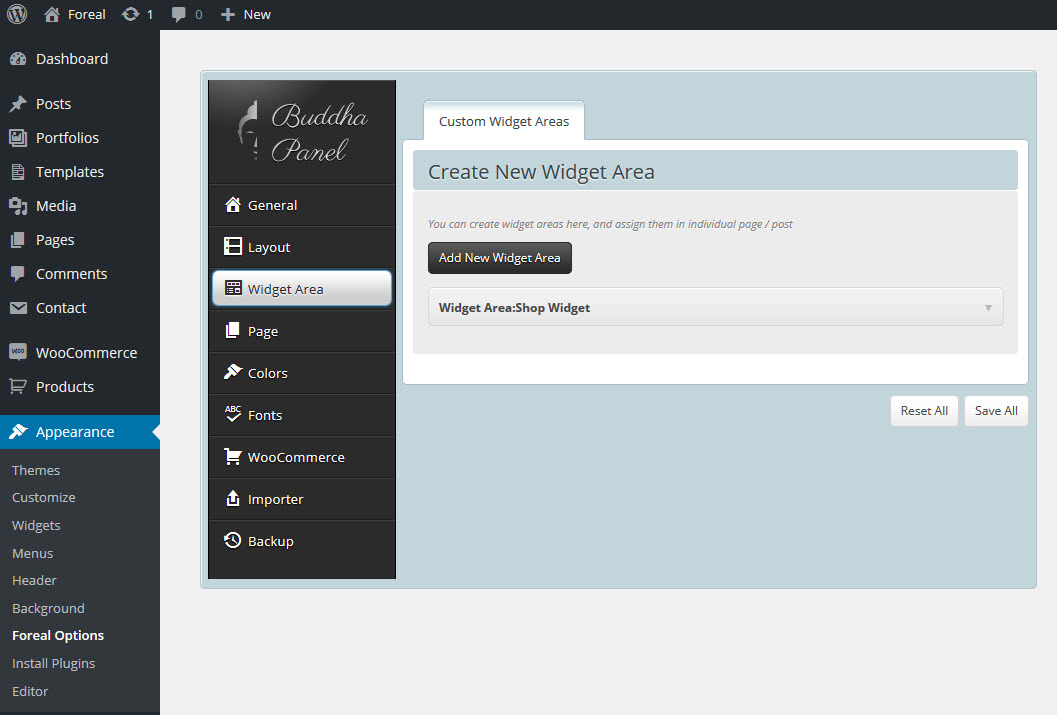Switch to Custom Widget Areas tab

pyautogui.click(x=504, y=121)
